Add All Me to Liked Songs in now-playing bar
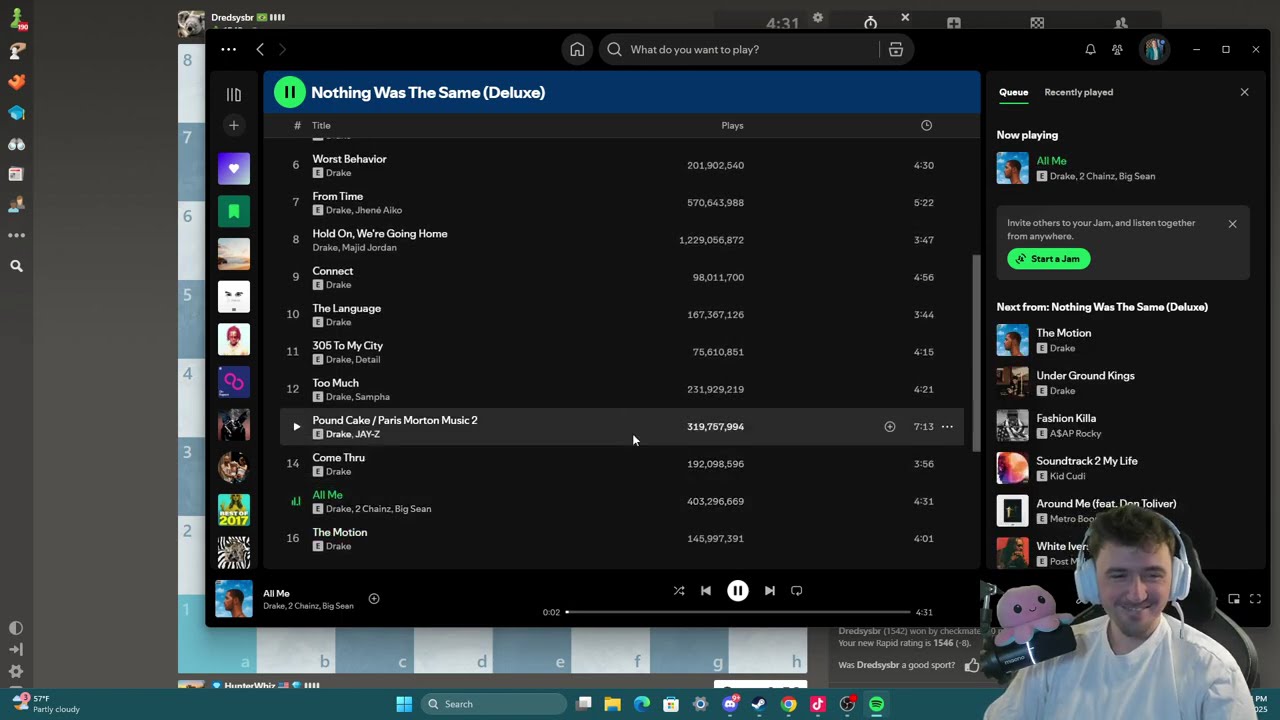1280x720 pixels. pos(374,599)
